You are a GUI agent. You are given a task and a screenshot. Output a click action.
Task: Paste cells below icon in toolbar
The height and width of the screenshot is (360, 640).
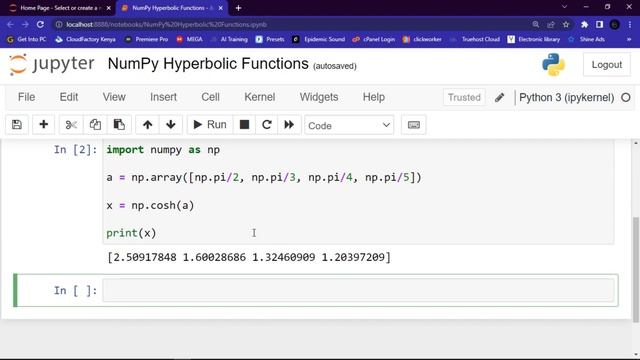coord(119,124)
